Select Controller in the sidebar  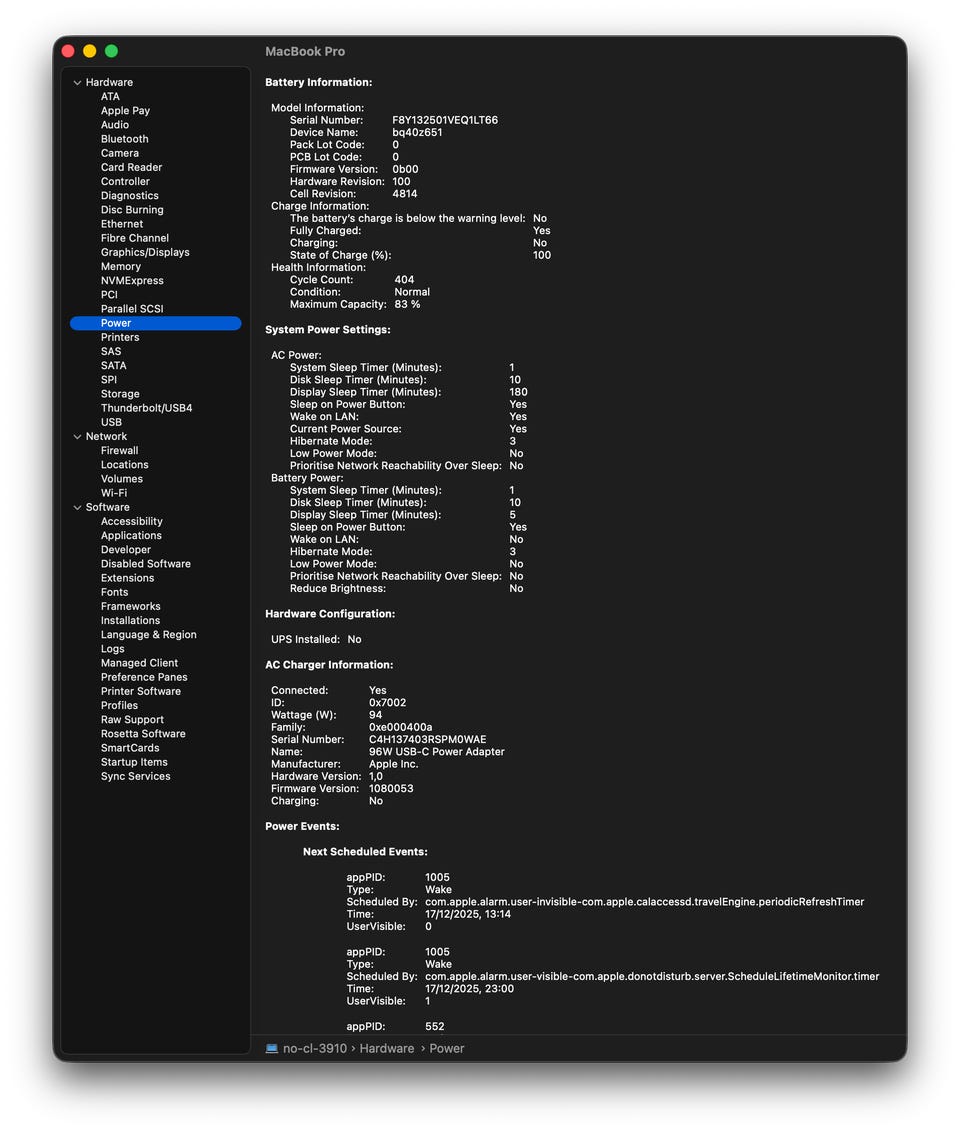[126, 181]
